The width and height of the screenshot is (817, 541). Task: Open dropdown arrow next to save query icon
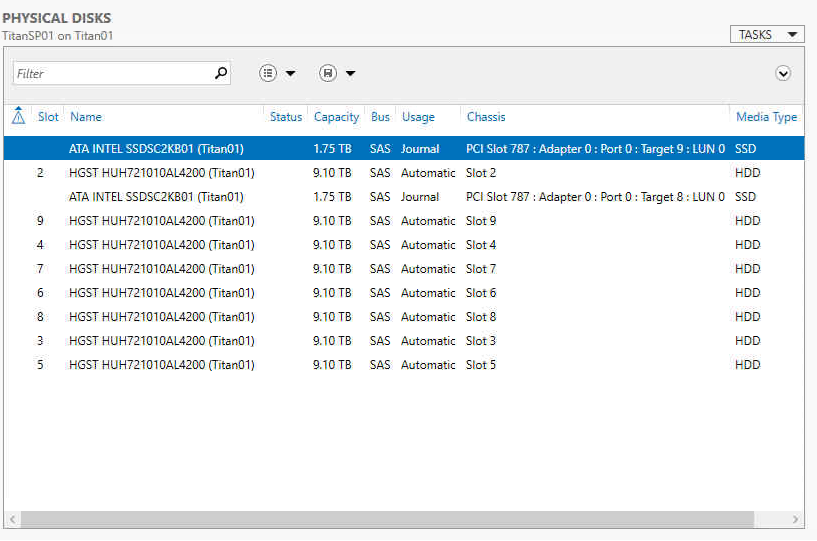(x=351, y=73)
